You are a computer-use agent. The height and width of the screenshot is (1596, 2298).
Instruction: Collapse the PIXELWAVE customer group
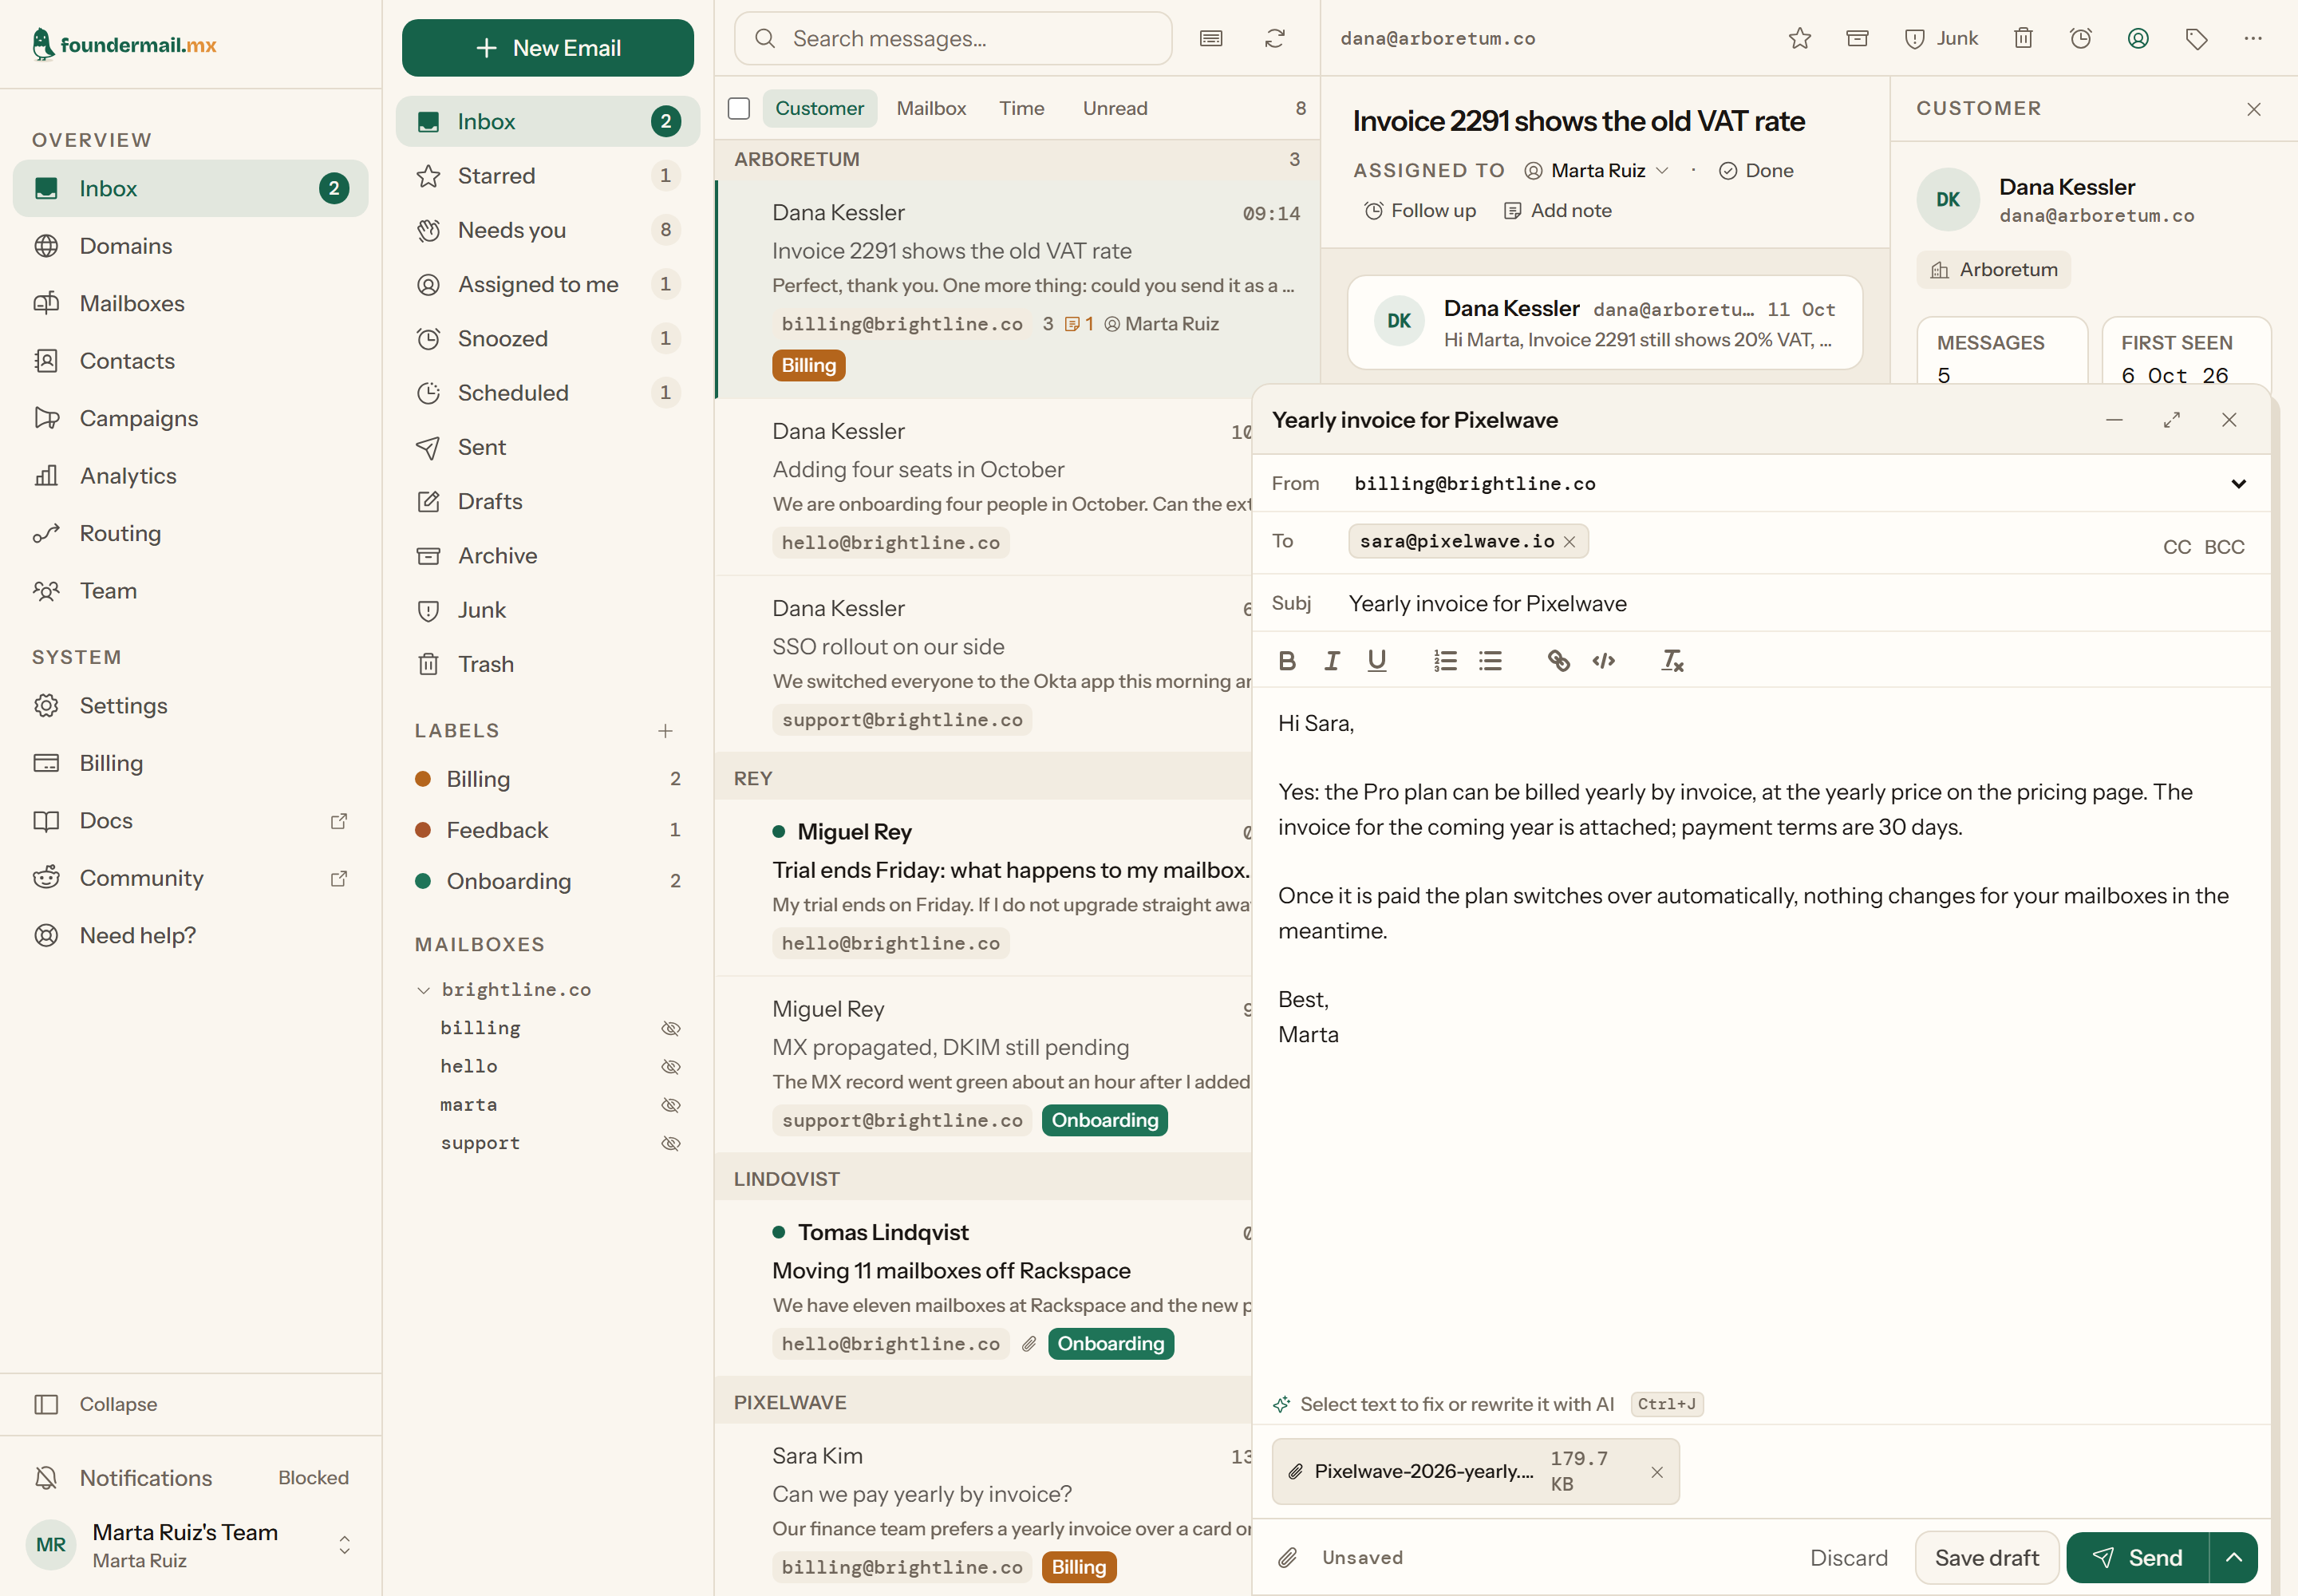click(983, 1403)
